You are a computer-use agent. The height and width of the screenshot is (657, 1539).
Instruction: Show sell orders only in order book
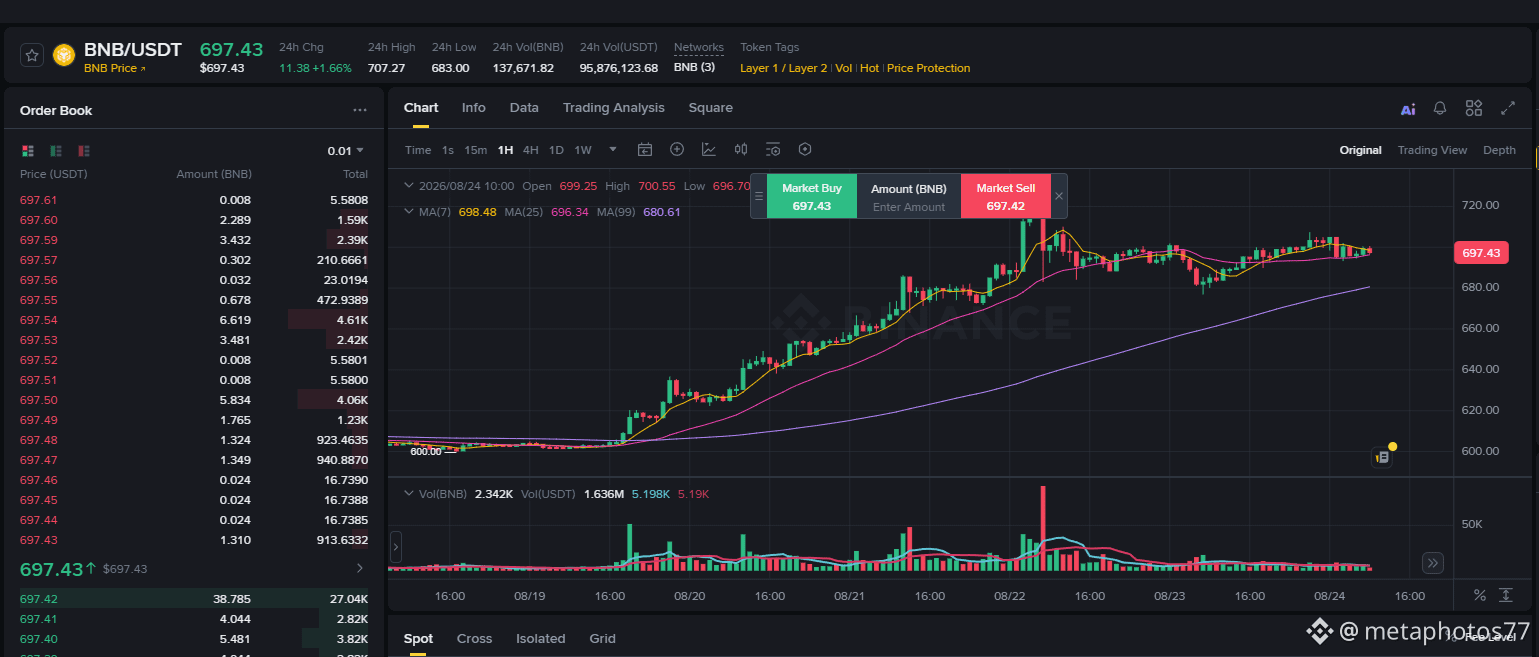tap(84, 151)
